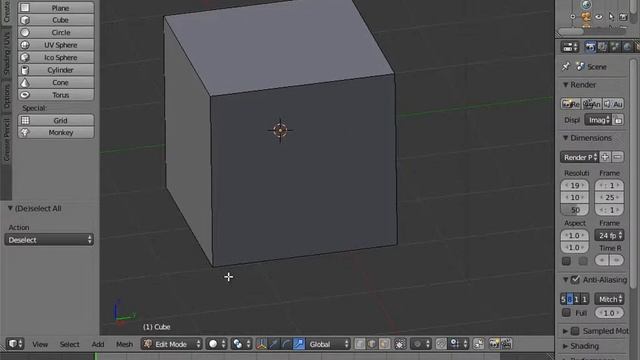Add a Plane mesh primitive

pos(56,8)
